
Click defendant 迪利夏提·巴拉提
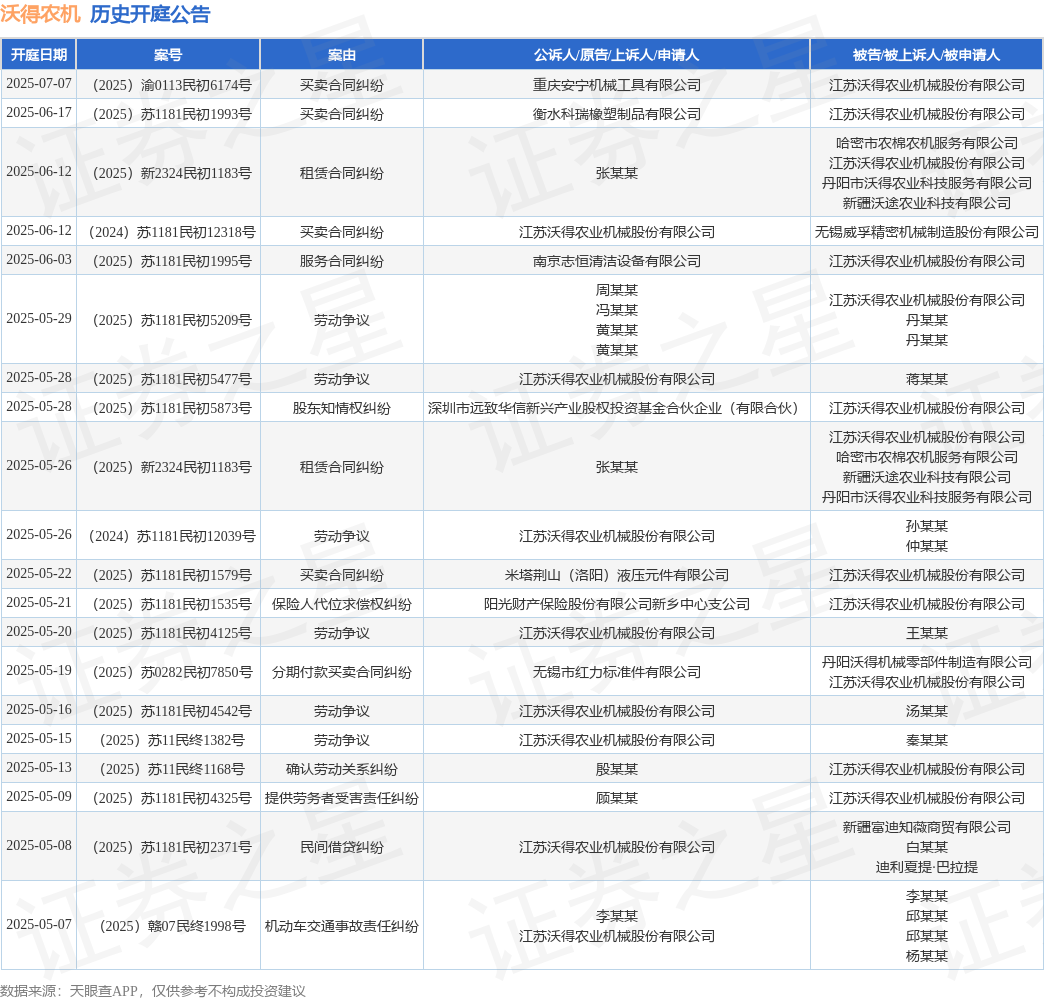926,868
